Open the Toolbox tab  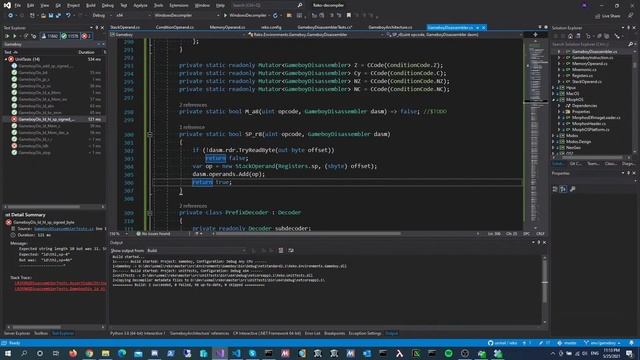pyautogui.click(x=41, y=333)
